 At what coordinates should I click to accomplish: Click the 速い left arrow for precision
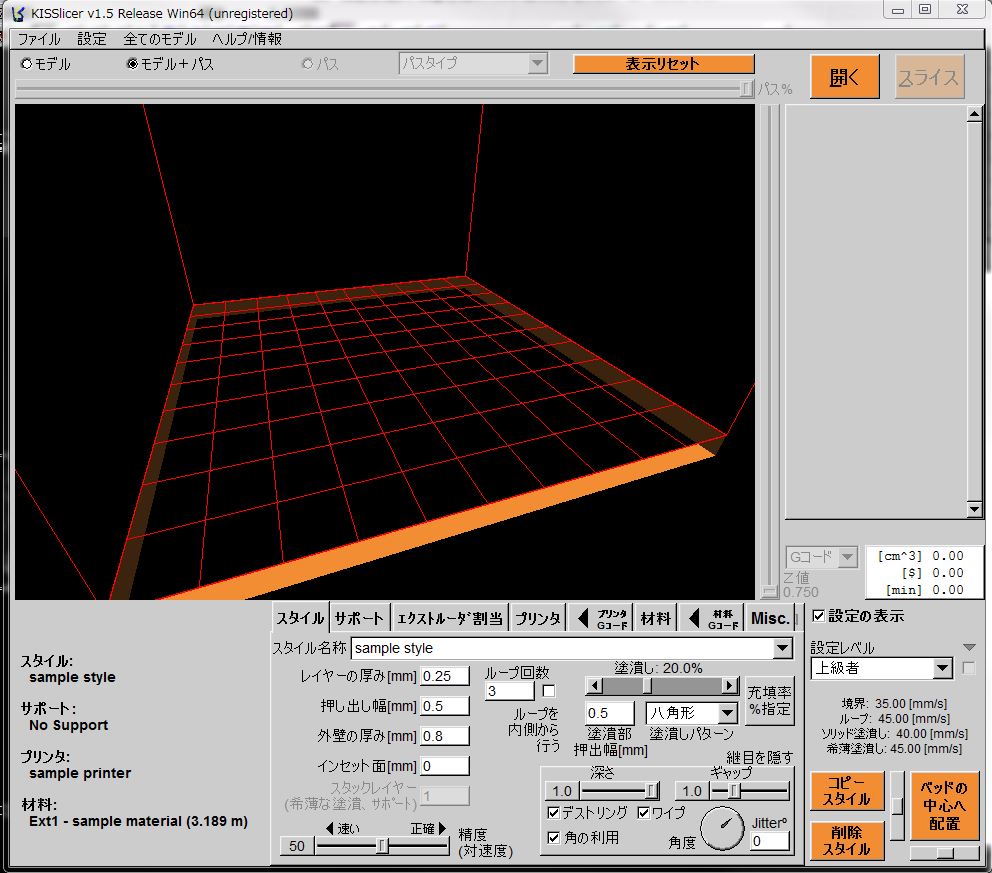pyautogui.click(x=329, y=828)
